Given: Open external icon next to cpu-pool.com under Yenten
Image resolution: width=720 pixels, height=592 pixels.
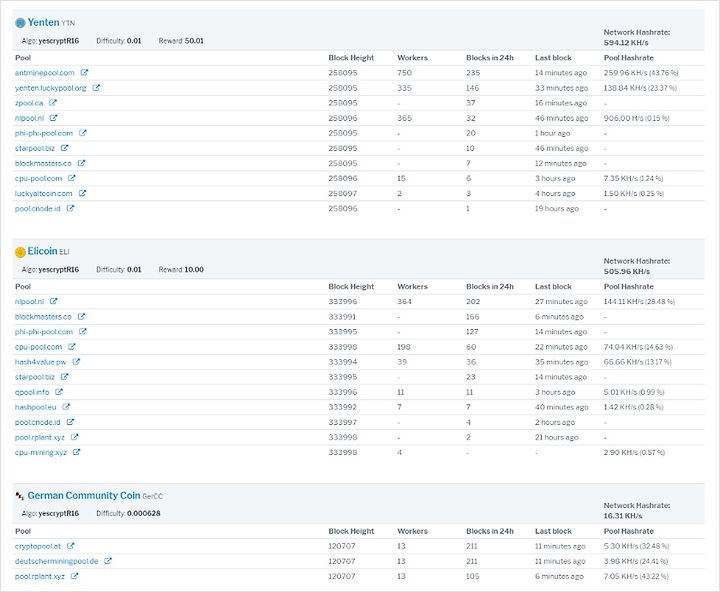Looking at the screenshot, I should (72, 178).
